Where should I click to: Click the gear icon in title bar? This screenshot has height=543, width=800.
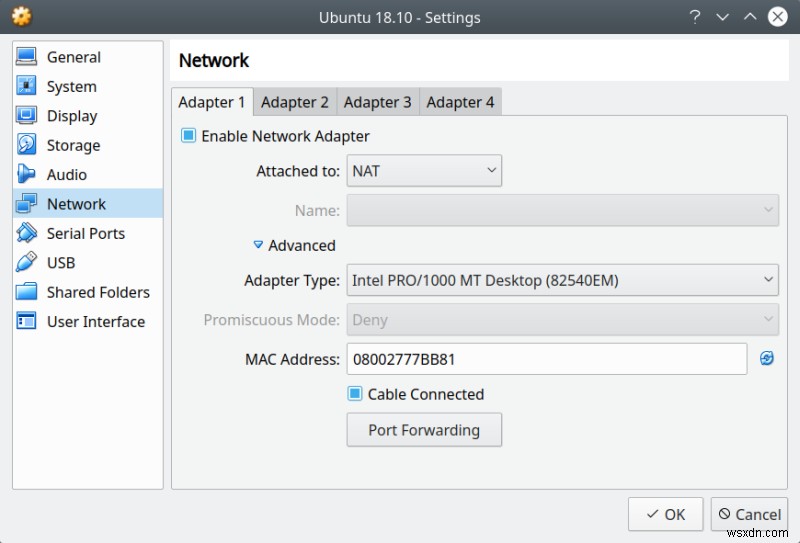coord(21,16)
